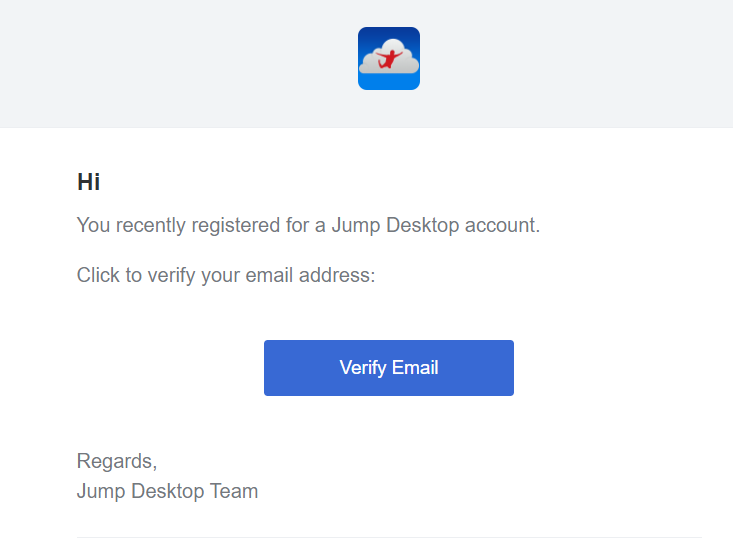Viewport: 733px width, 539px height.
Task: Click the word 'registered' in the message
Action: (236, 226)
